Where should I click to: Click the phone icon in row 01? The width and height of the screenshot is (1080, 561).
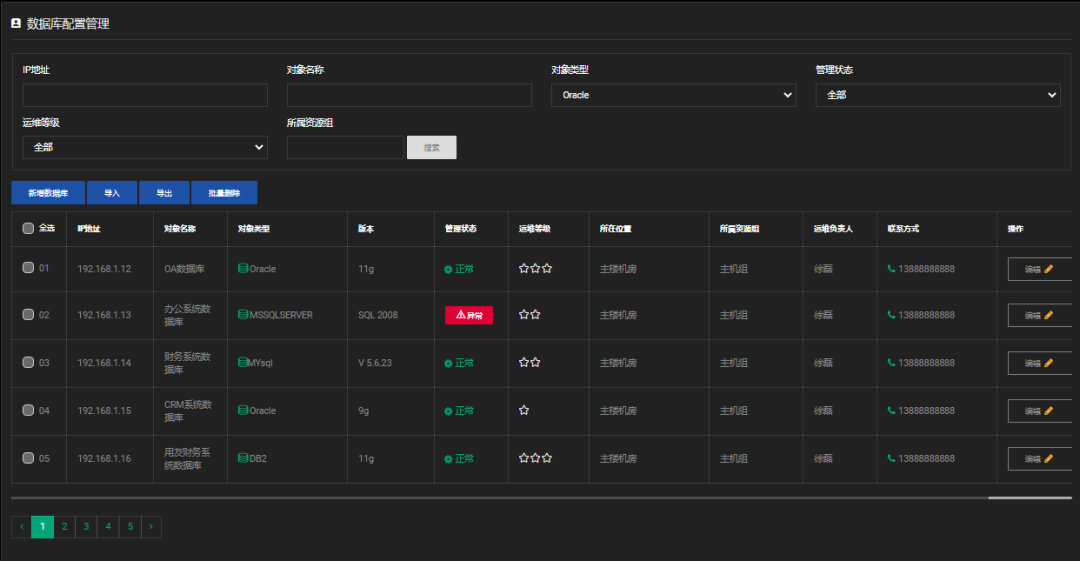tap(891, 268)
